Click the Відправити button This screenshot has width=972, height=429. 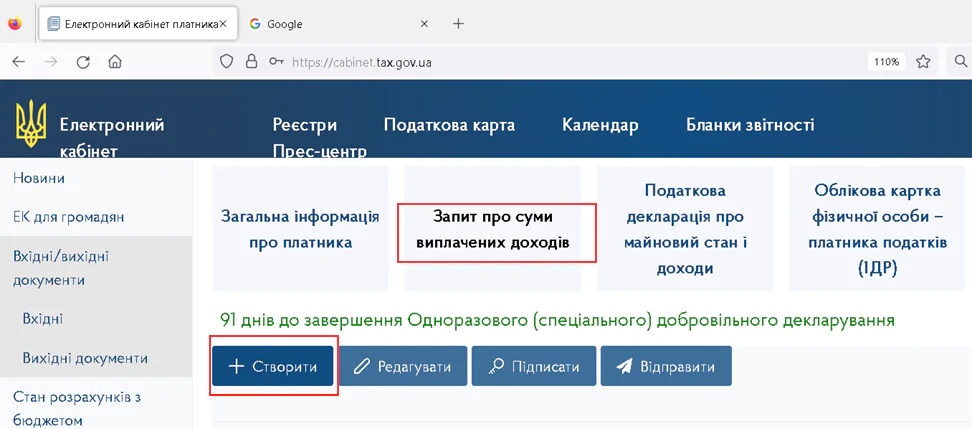[x=666, y=367]
